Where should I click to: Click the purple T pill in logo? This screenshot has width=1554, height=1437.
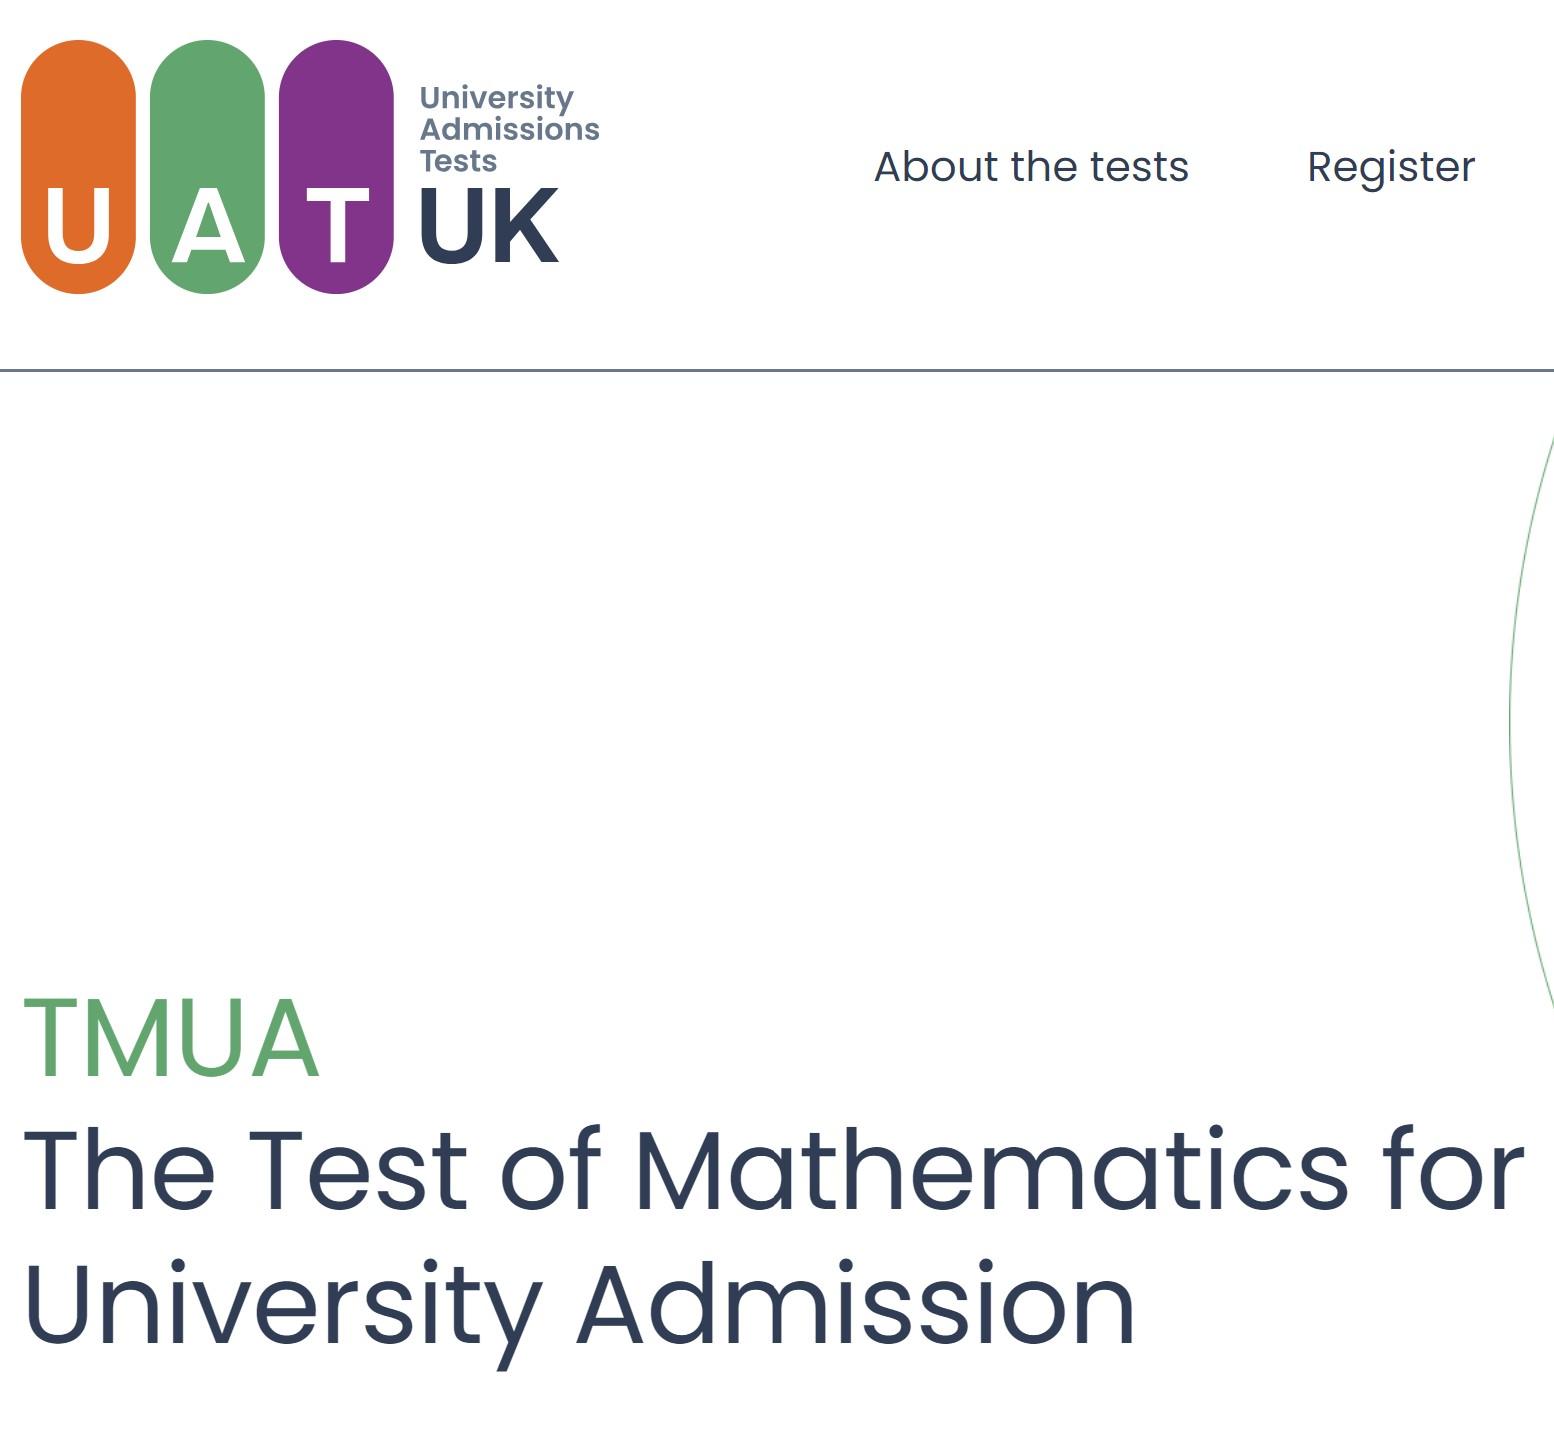pos(336,167)
